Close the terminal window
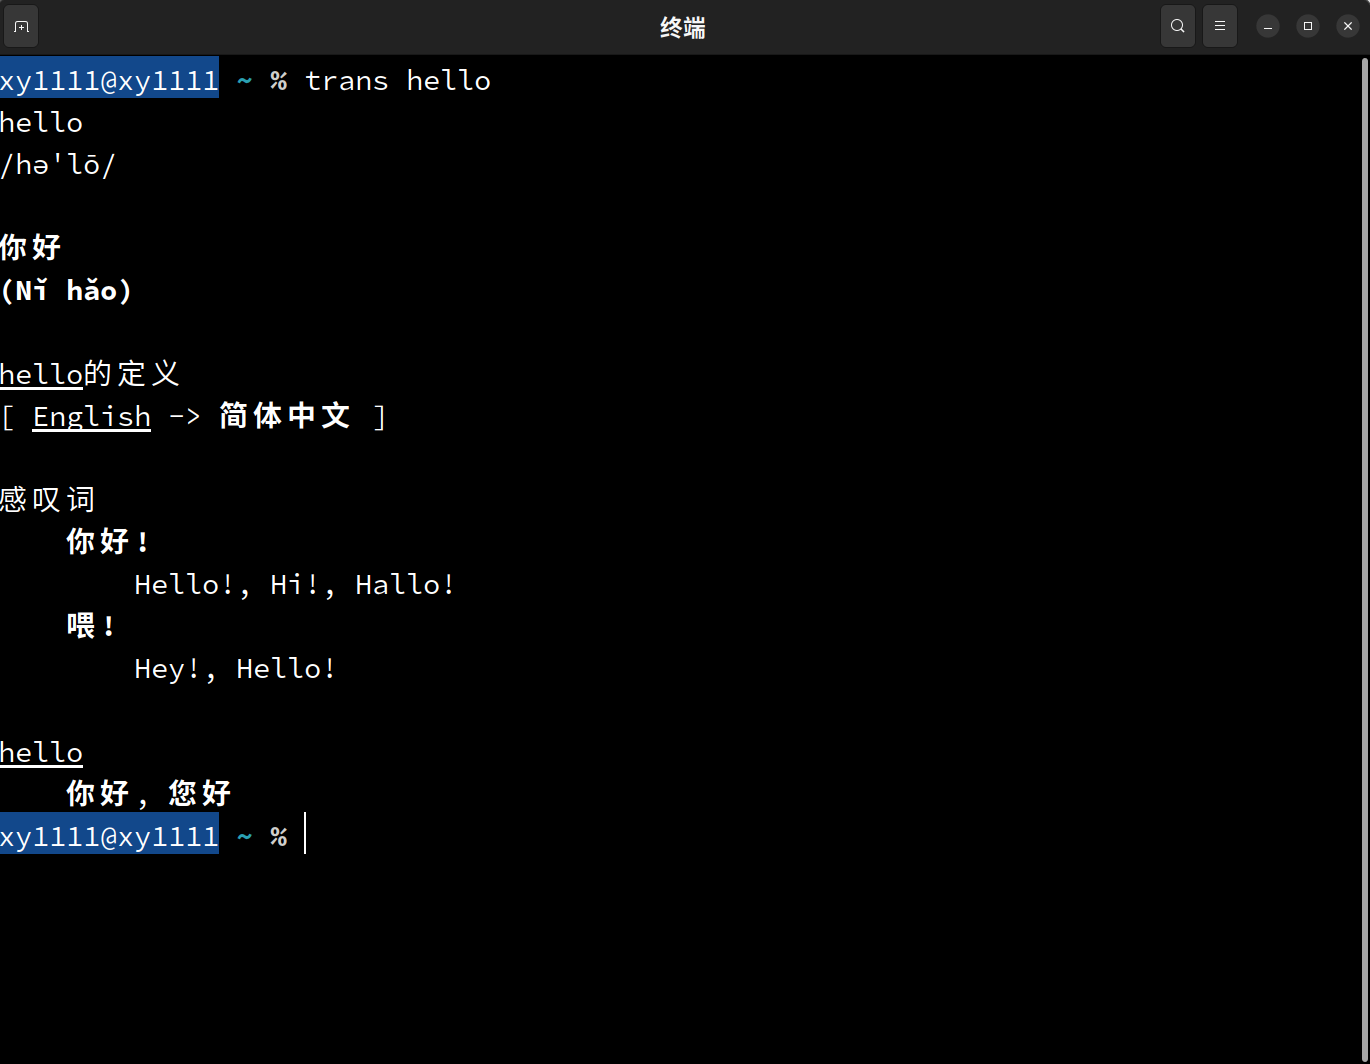Image resolution: width=1370 pixels, height=1064 pixels. click(x=1347, y=27)
